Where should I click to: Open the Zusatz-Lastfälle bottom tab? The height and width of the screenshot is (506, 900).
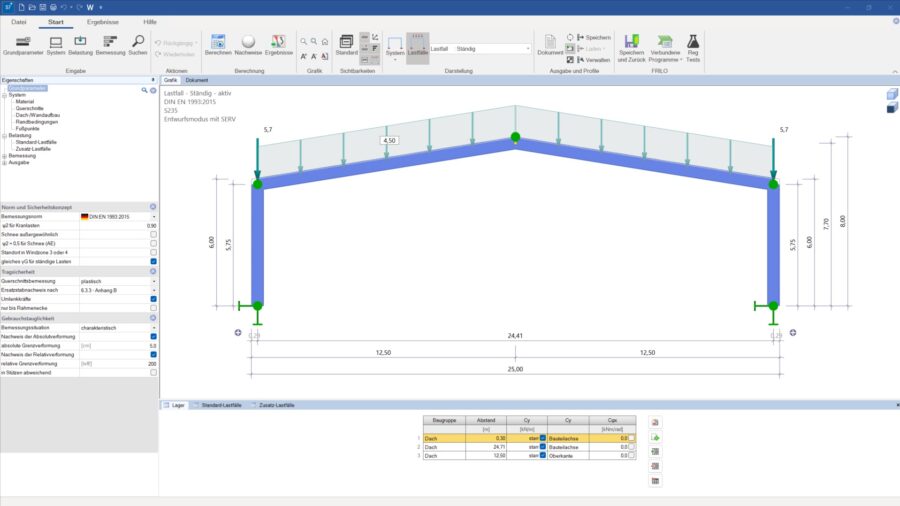coord(278,405)
